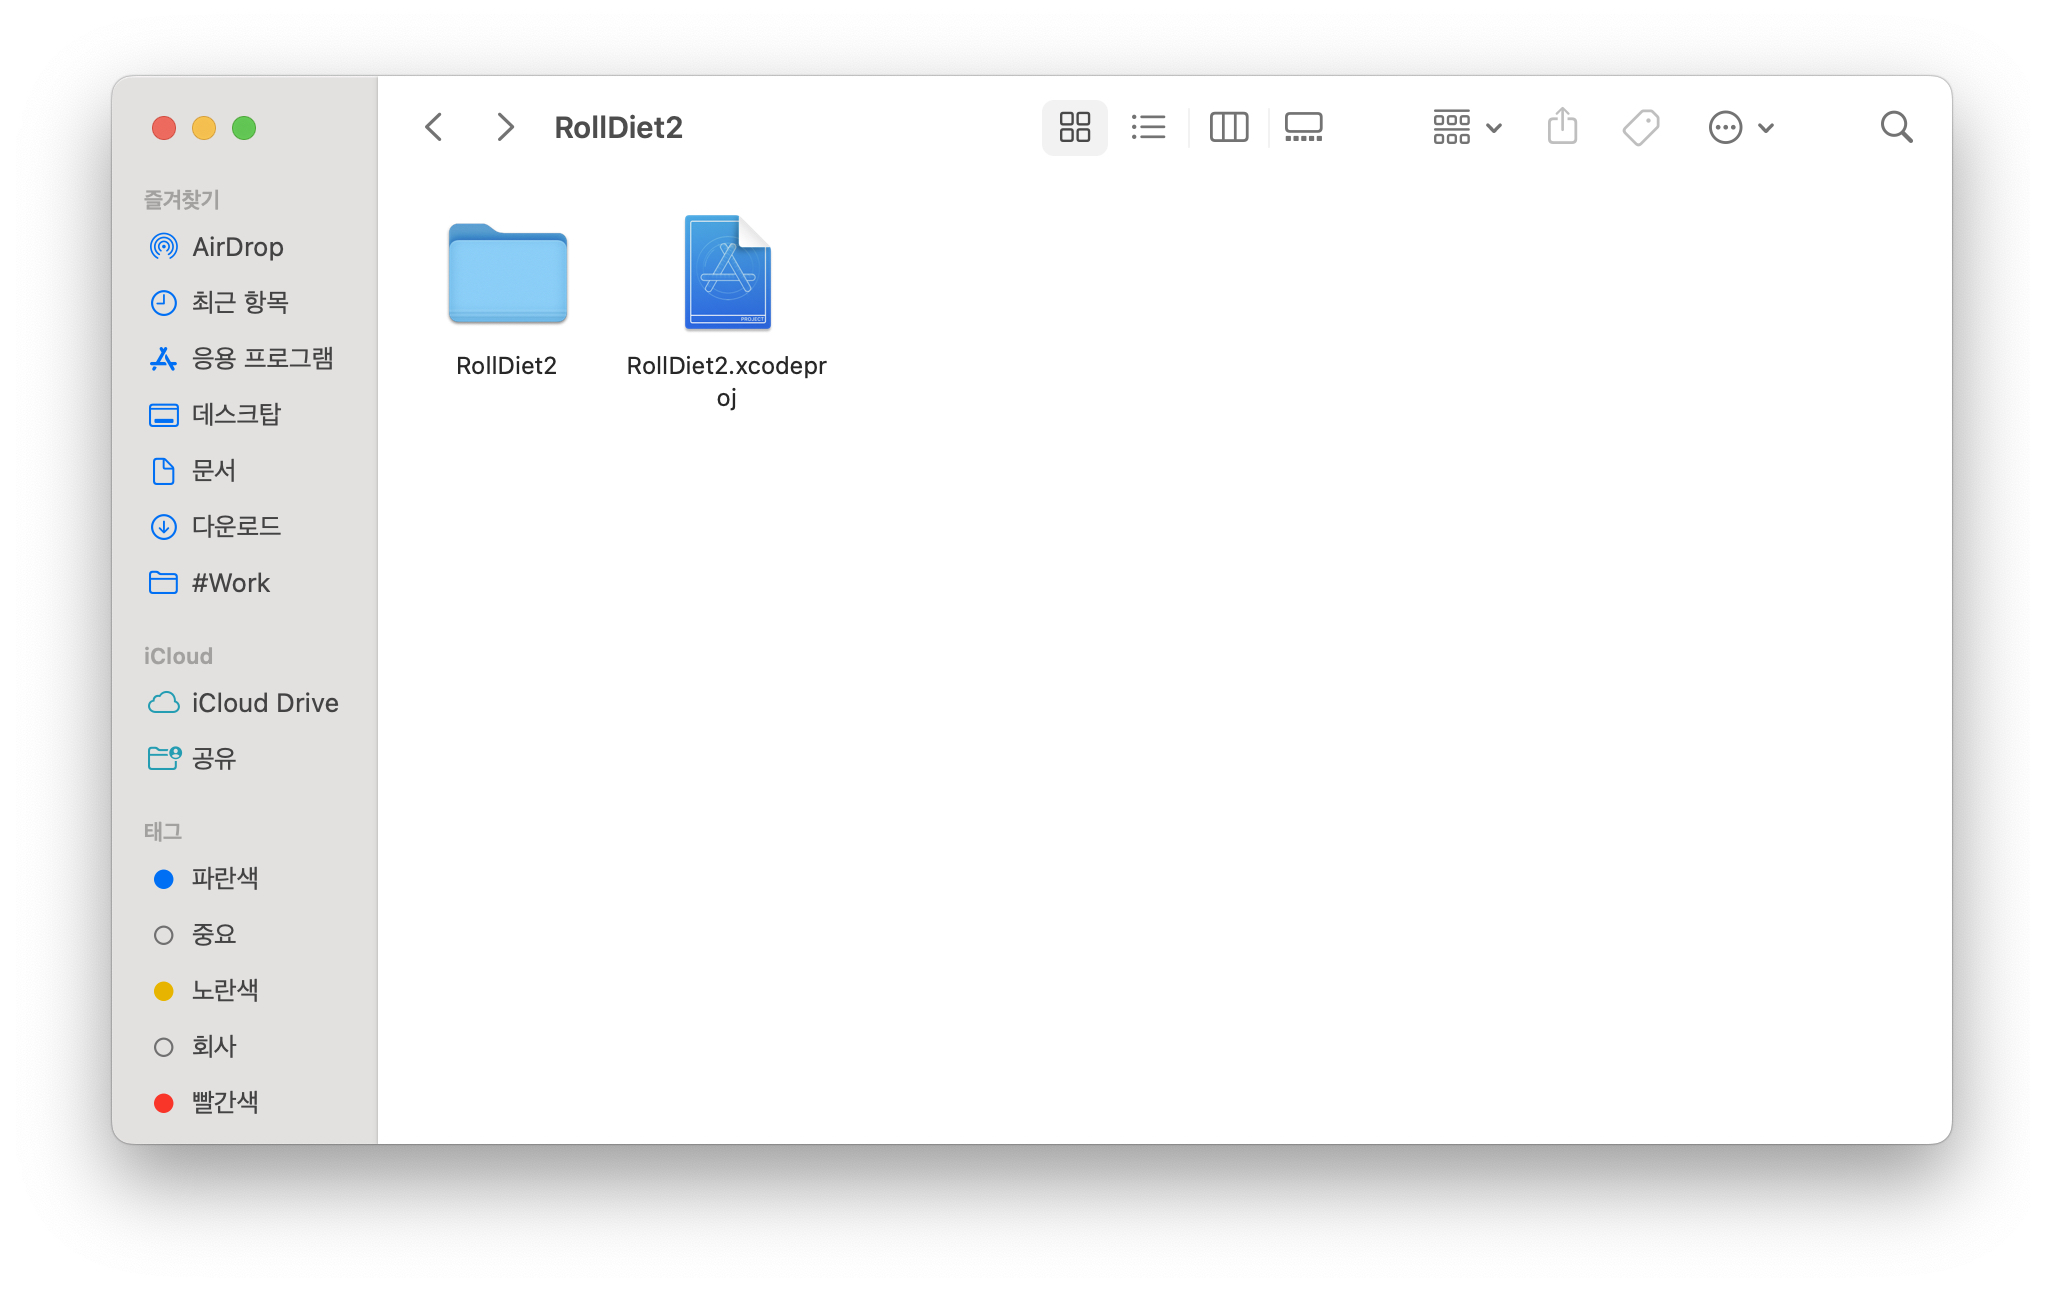This screenshot has width=2064, height=1292.
Task: Click the RollDiet2 window title
Action: pyautogui.click(x=618, y=127)
